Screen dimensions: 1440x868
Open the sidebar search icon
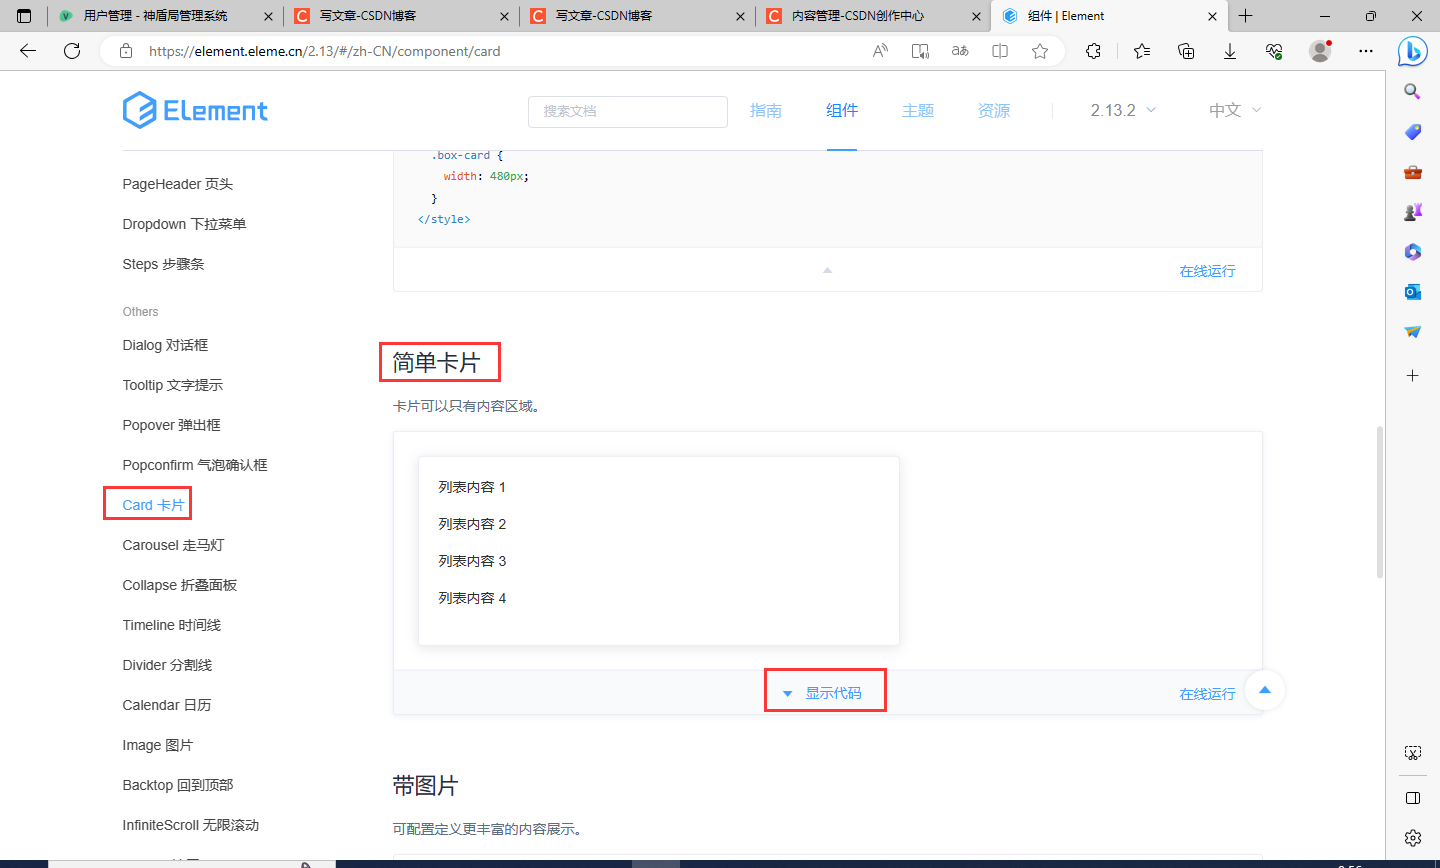coord(1412,91)
